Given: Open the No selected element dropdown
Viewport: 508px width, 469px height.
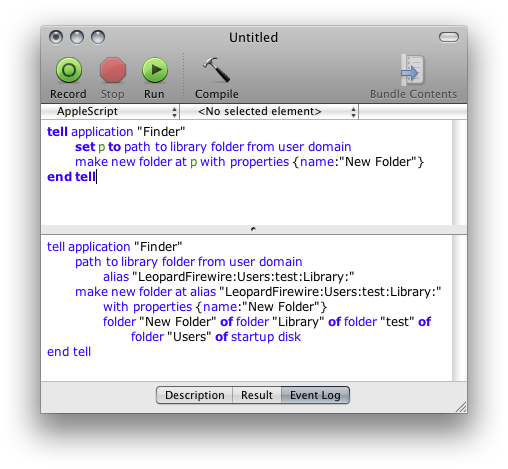Looking at the screenshot, I should click(269, 111).
